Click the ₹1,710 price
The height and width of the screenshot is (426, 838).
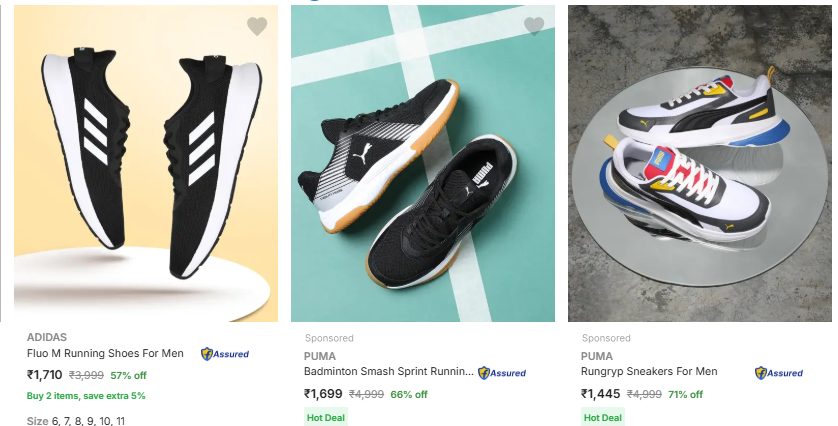44,375
